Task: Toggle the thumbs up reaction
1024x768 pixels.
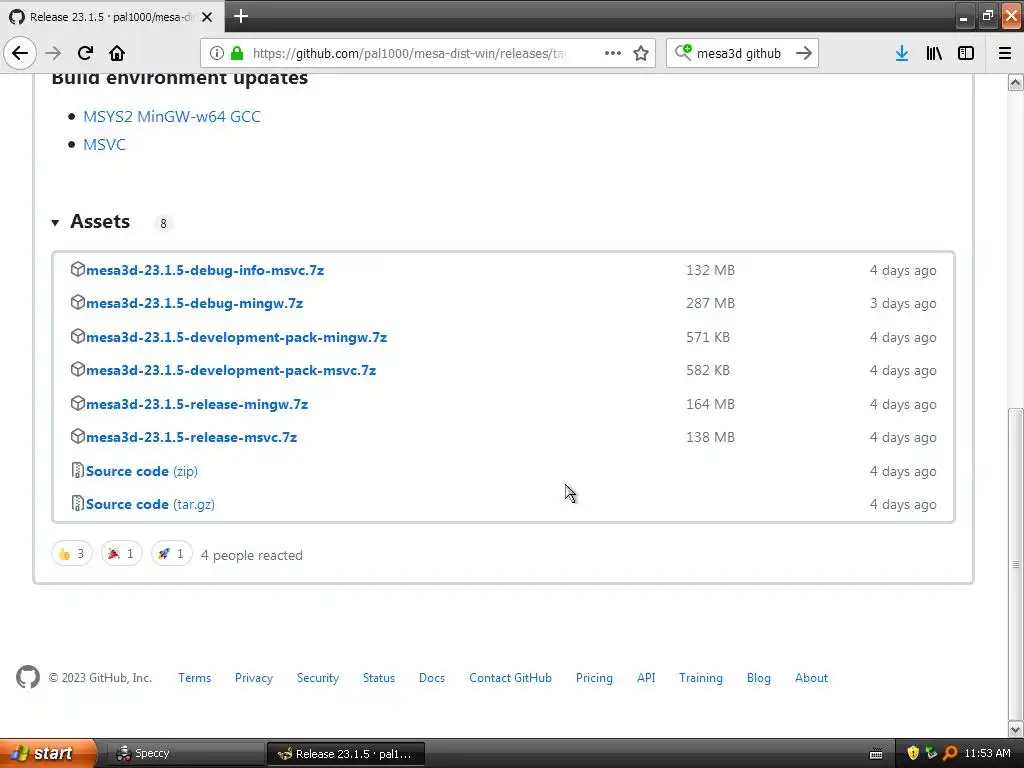Action: pos(72,554)
